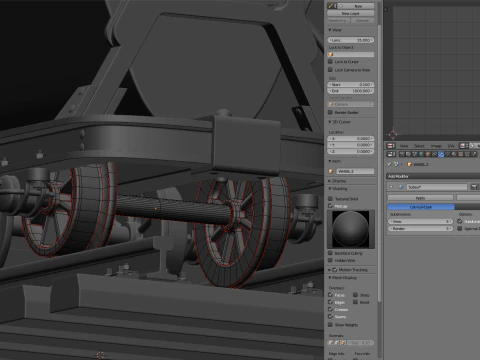Click the Subdivisions View level field
This screenshot has width=480, height=360.
click(x=421, y=221)
